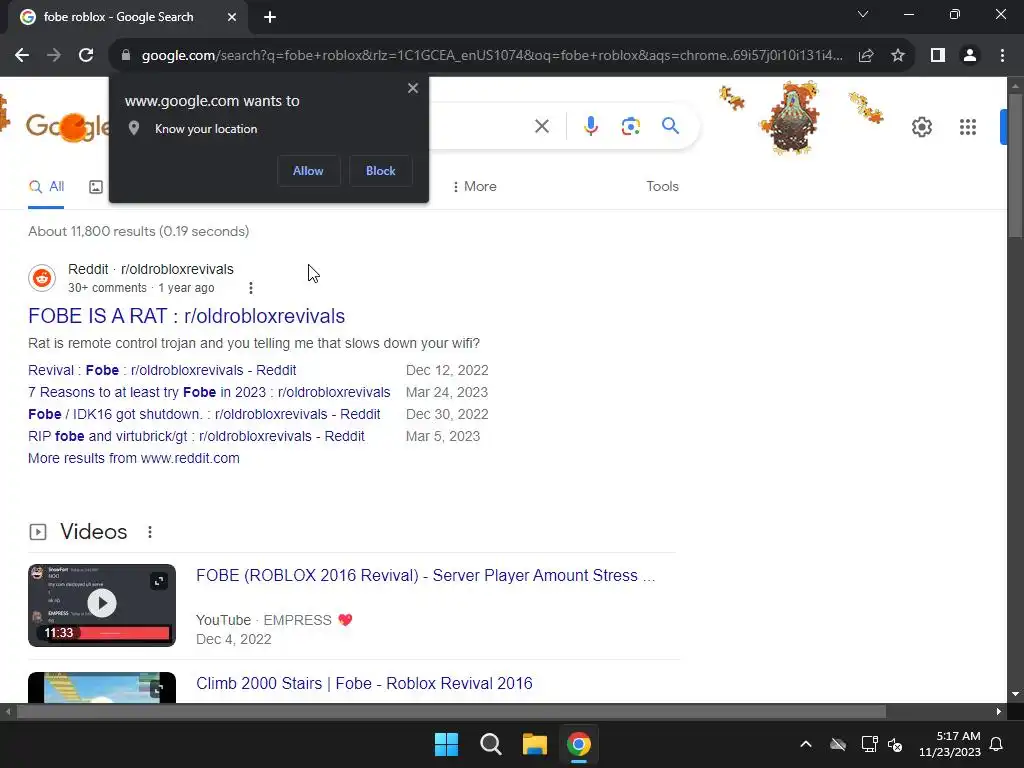Open Windows taskbar search
Viewport: 1024px width, 768px height.
point(490,744)
